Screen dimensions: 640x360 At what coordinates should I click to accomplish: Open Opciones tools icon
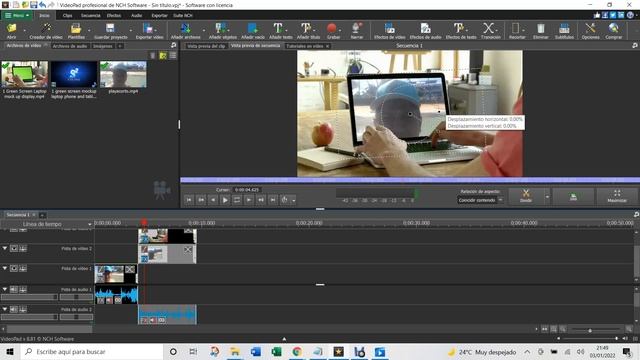tap(590, 28)
